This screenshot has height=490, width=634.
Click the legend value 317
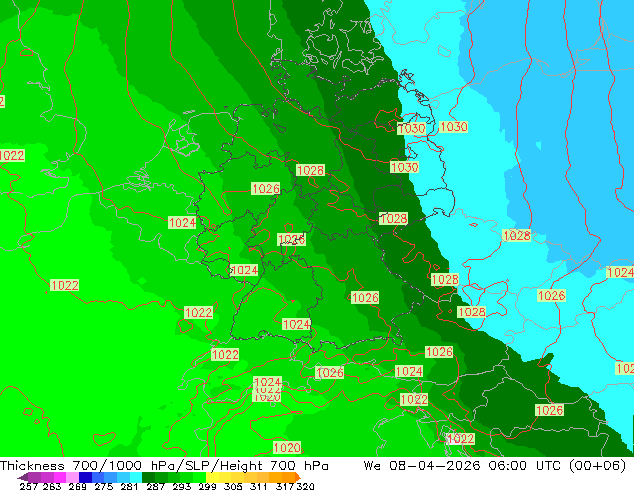(285, 486)
